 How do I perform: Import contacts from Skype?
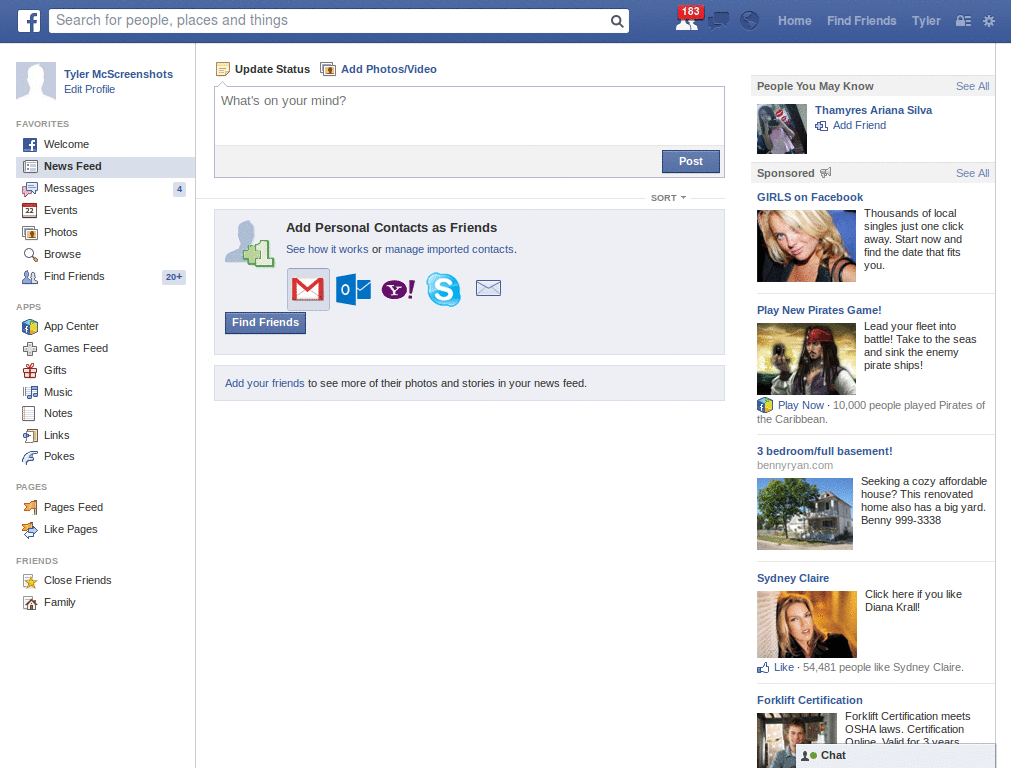(x=443, y=289)
